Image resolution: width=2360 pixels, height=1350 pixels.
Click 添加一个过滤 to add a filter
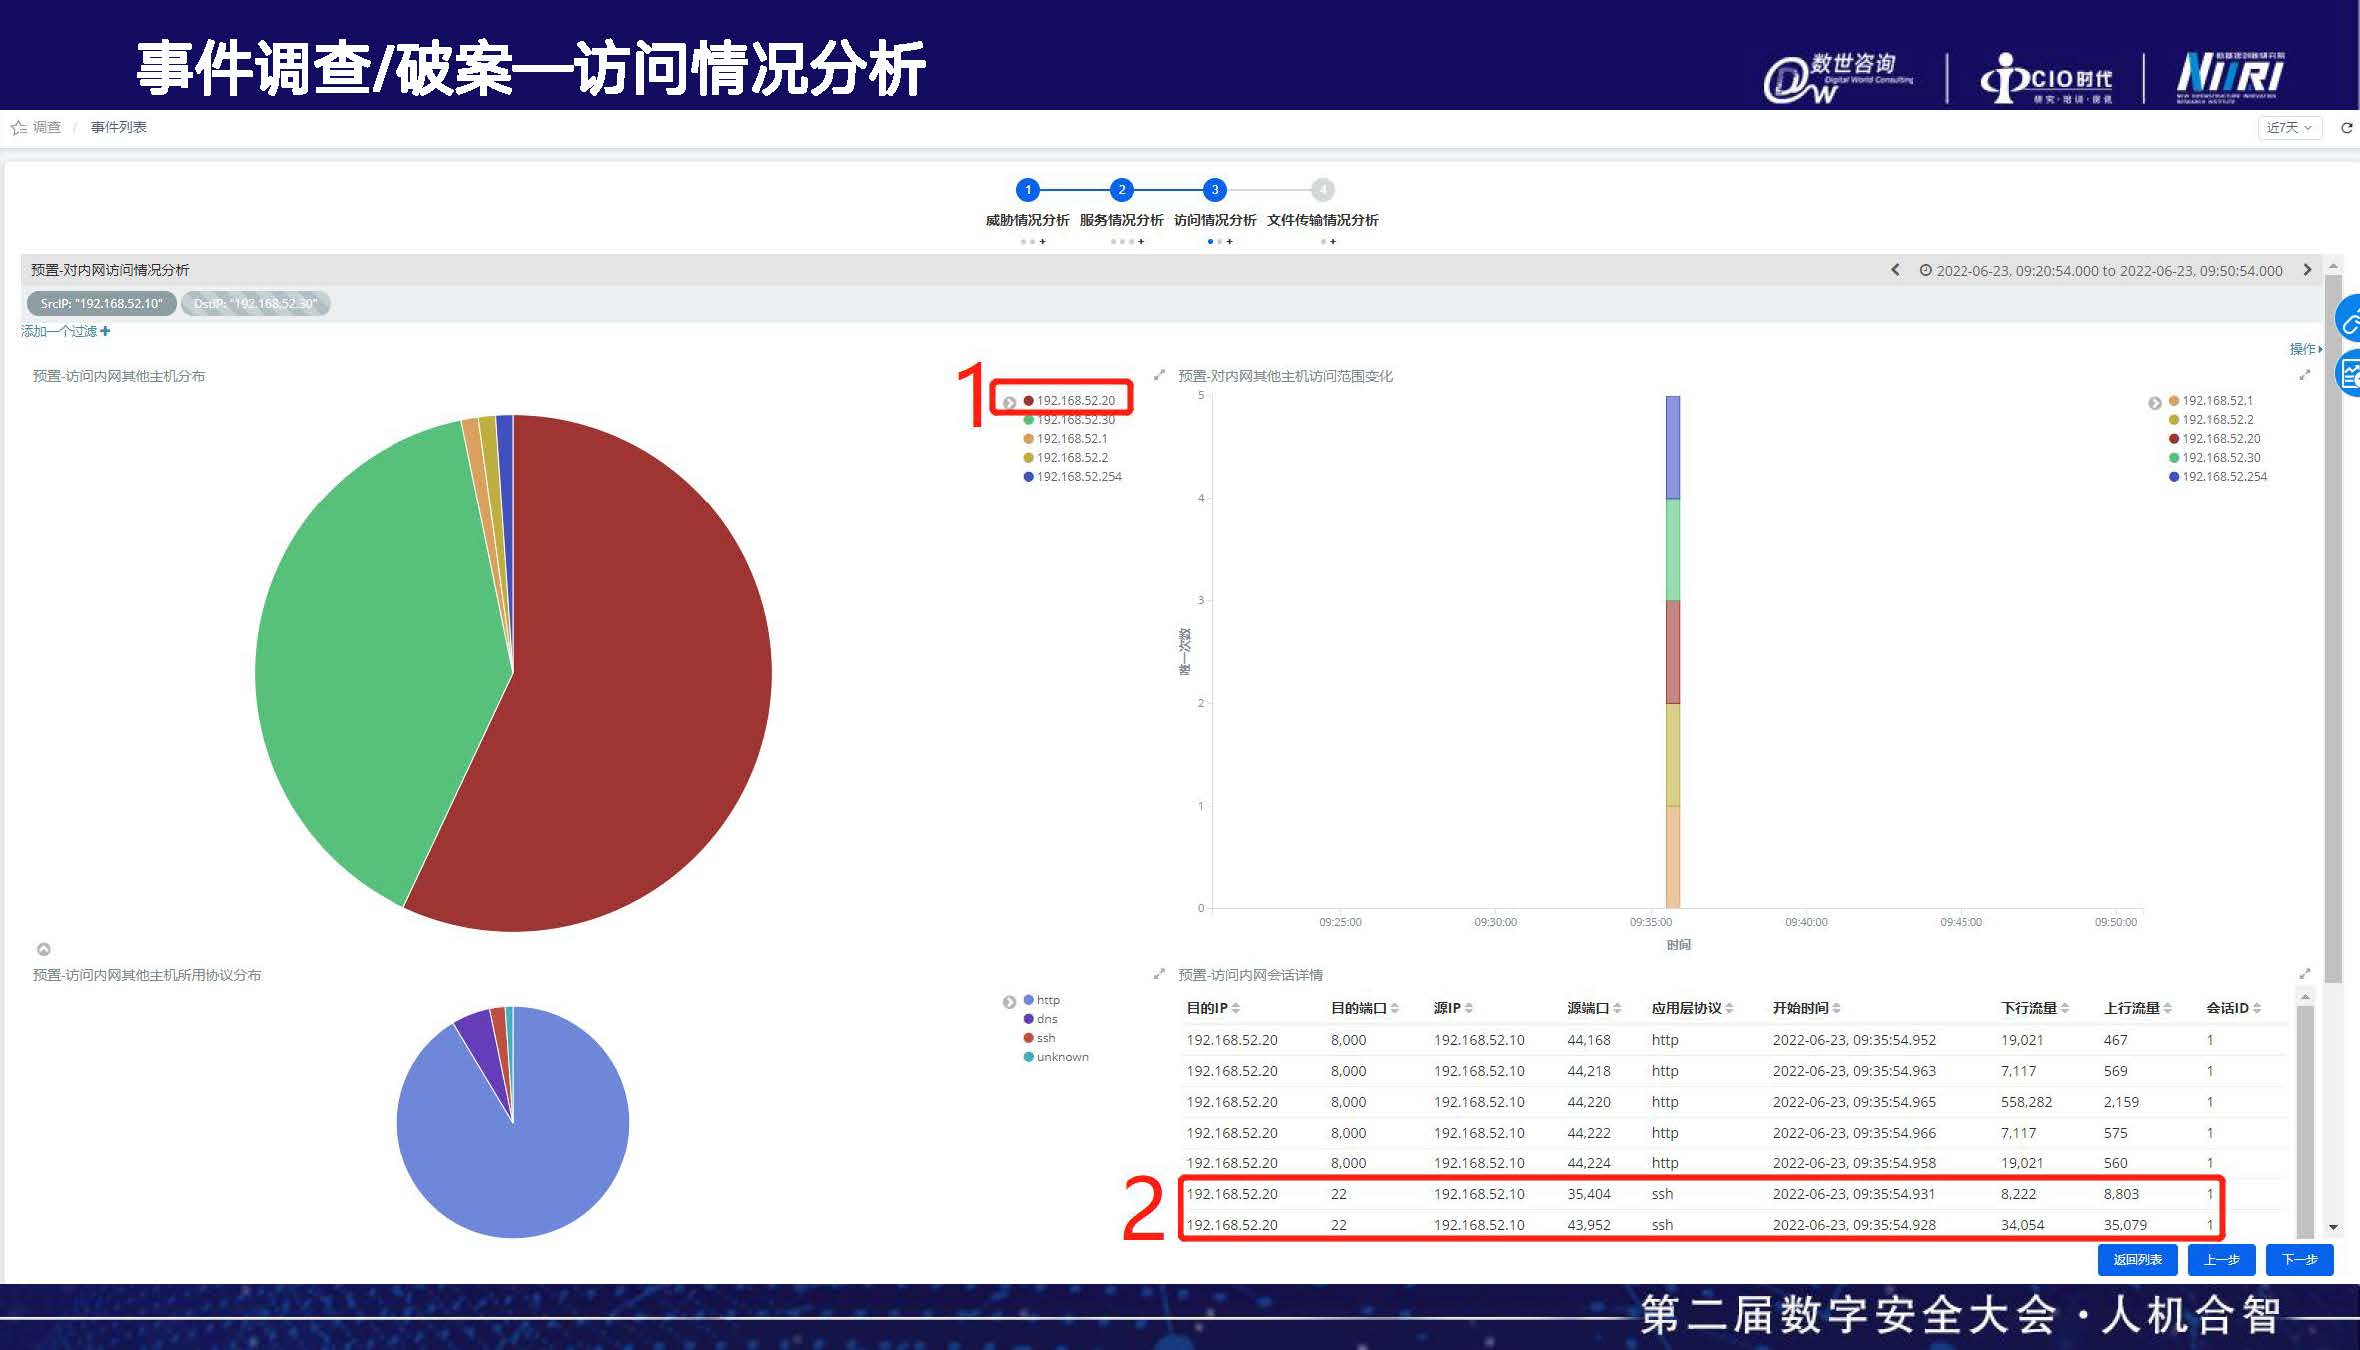[x=65, y=331]
